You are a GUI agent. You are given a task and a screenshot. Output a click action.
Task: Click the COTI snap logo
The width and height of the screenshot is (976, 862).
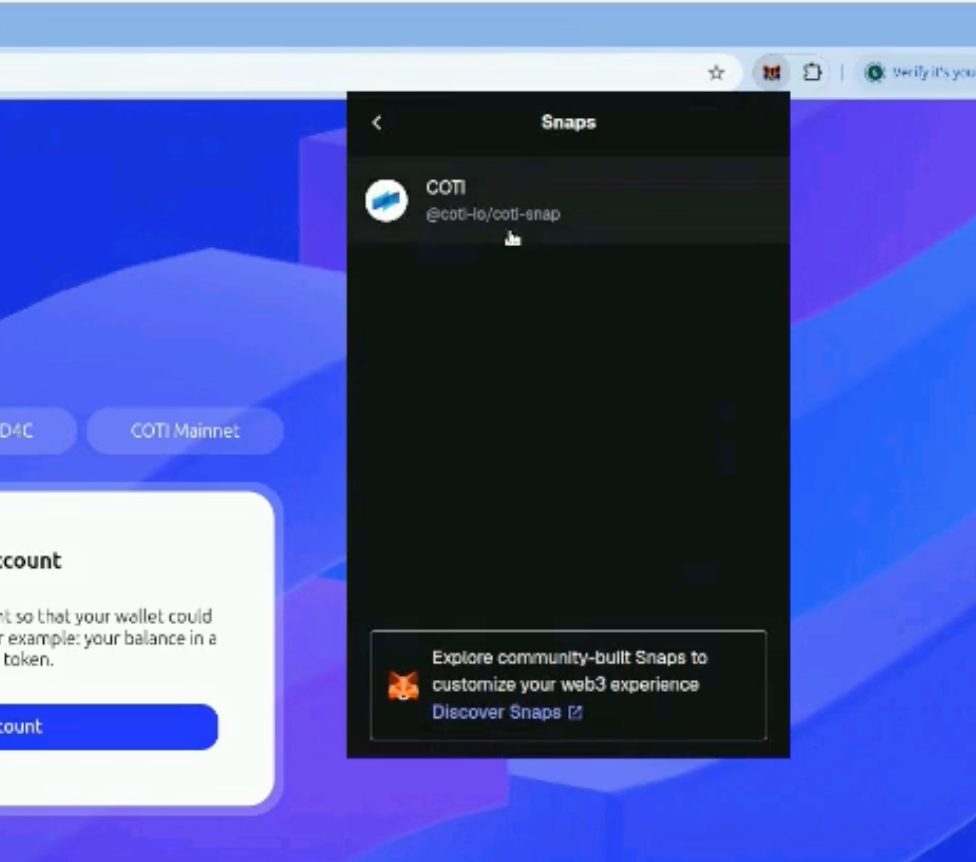[387, 200]
